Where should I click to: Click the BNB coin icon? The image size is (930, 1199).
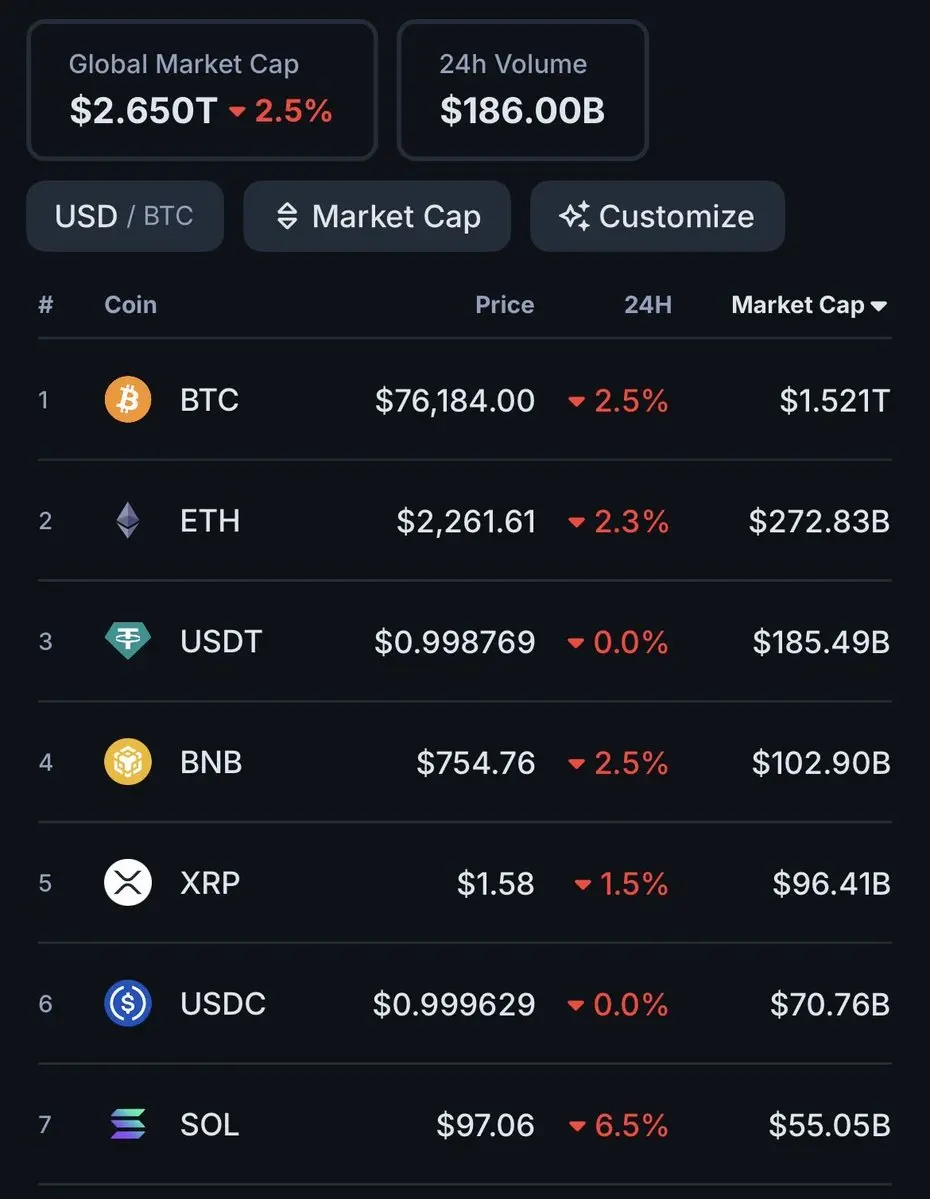click(x=128, y=762)
